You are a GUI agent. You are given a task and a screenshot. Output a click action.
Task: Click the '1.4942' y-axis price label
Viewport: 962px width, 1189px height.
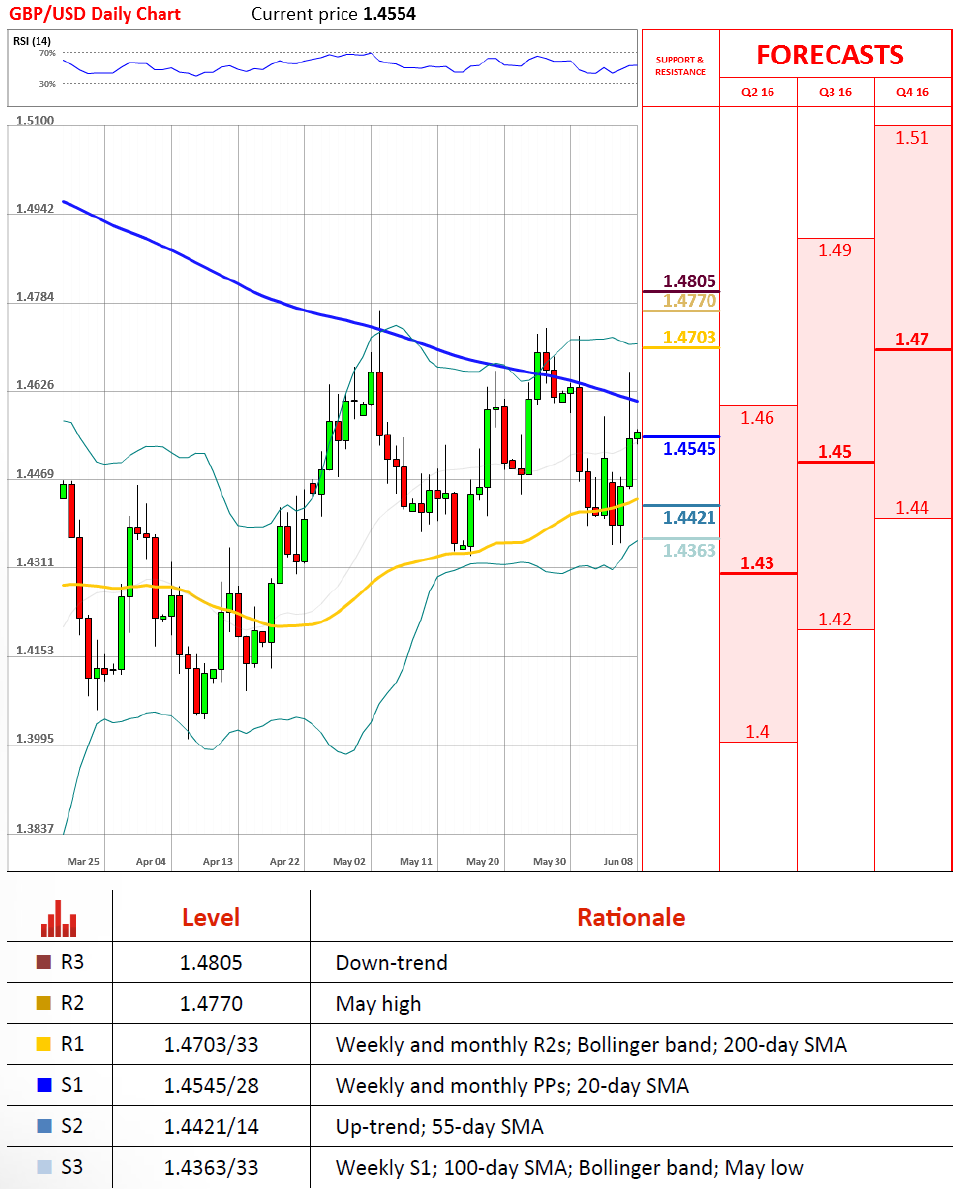35,209
